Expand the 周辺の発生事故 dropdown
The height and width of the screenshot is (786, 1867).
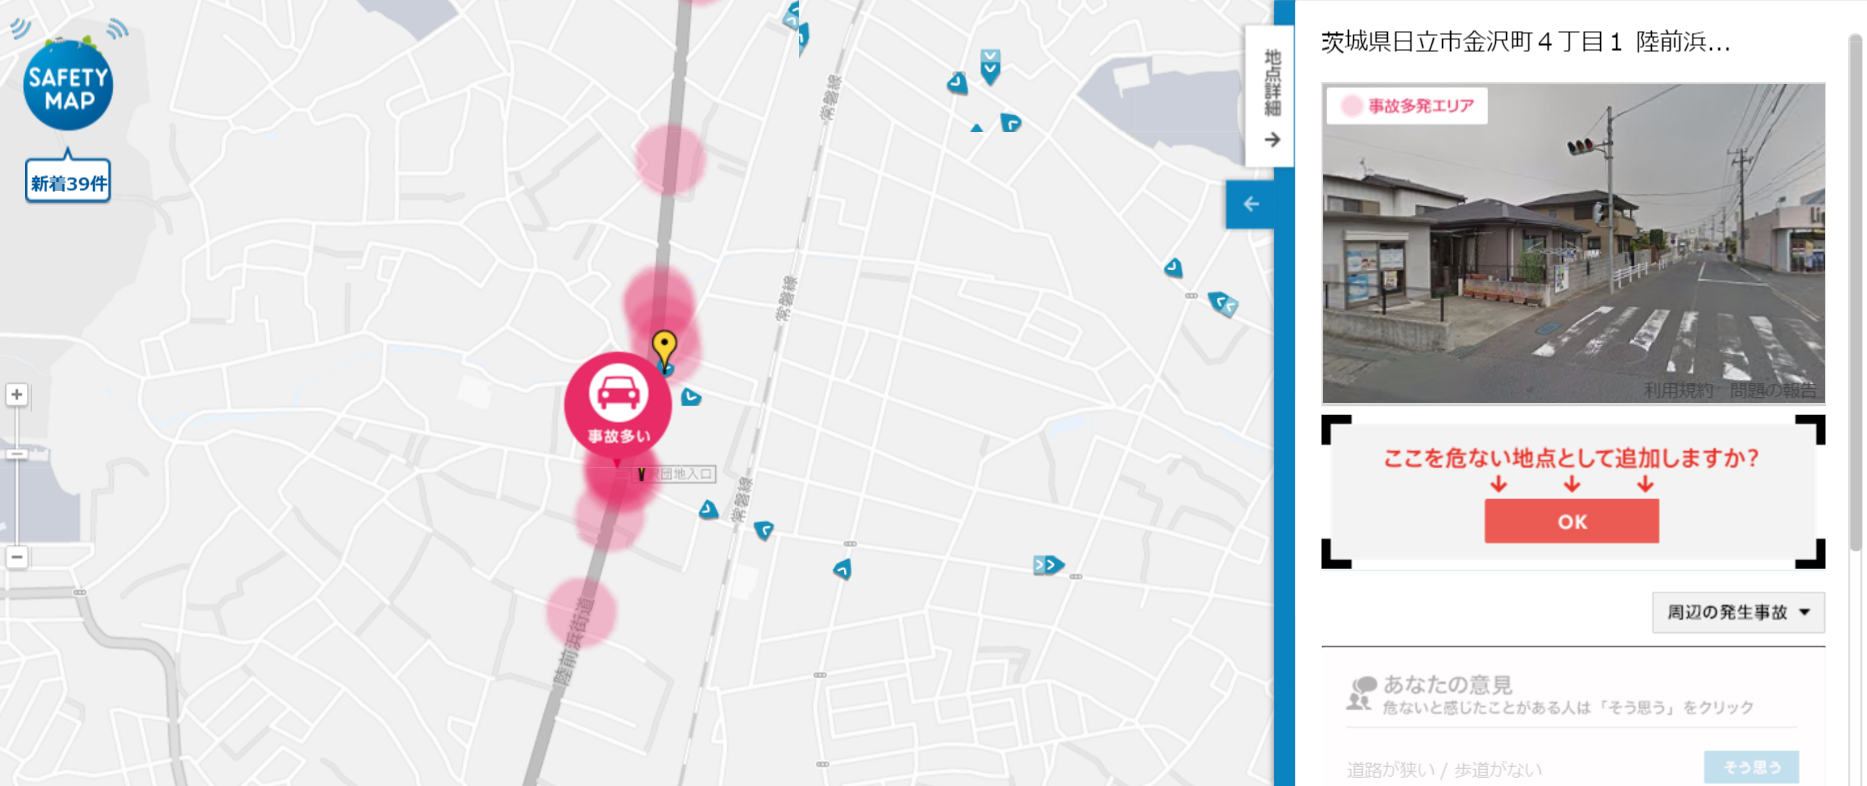(1738, 612)
